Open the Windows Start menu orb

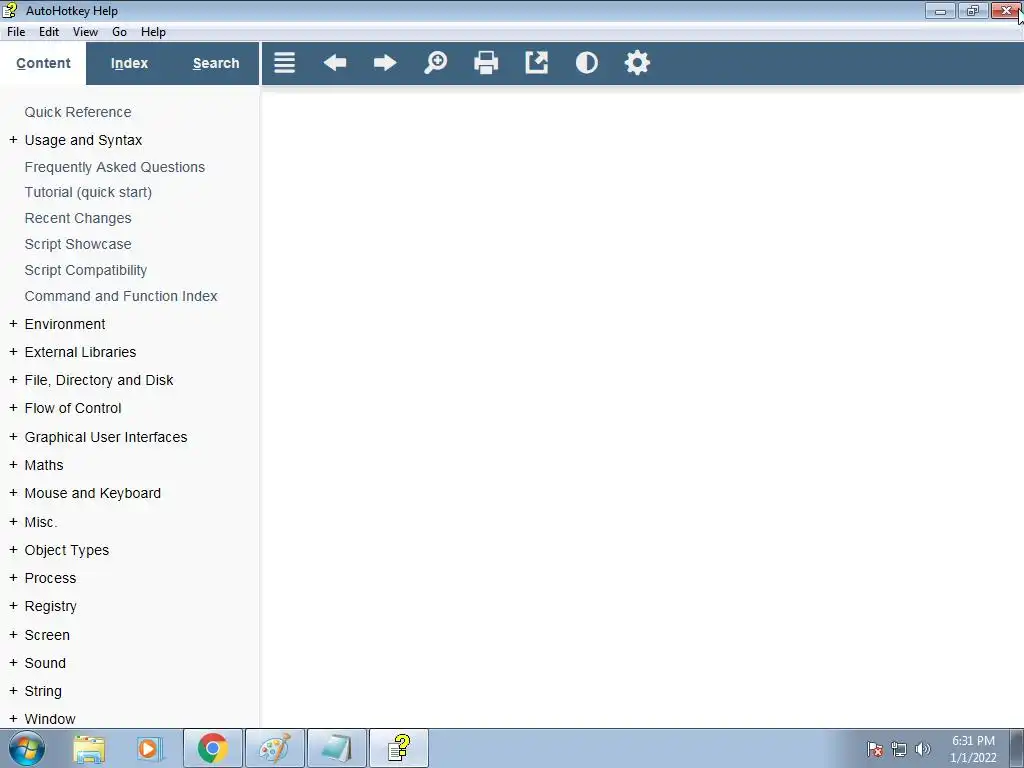(x=27, y=748)
